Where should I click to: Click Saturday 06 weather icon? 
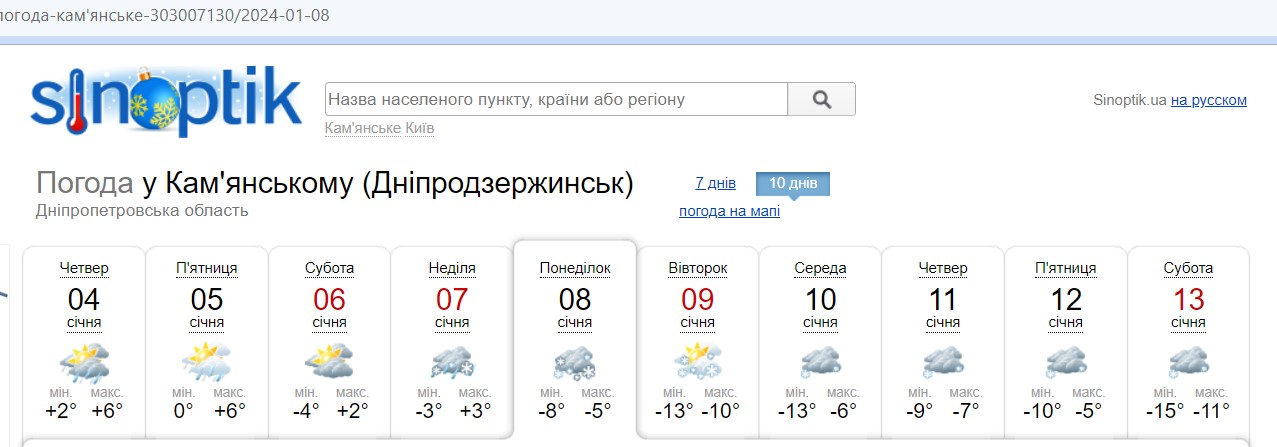point(329,362)
